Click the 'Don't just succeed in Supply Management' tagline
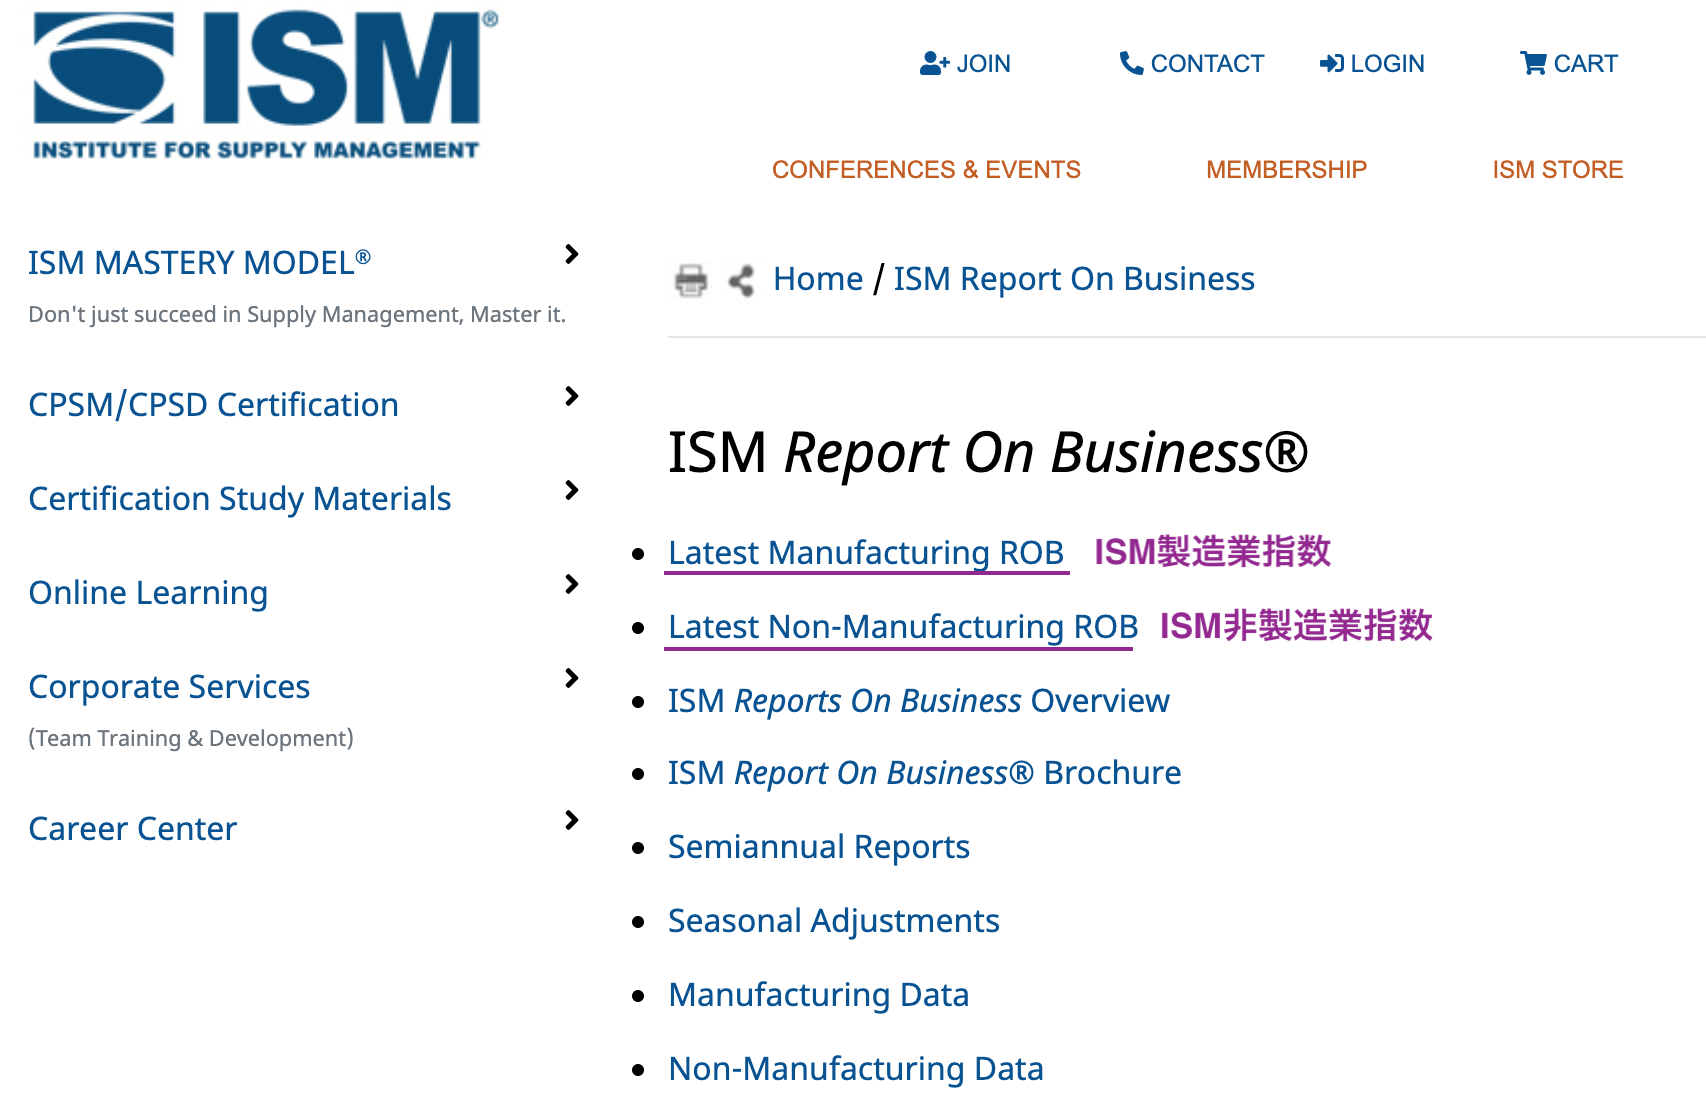This screenshot has height=1108, width=1706. [297, 315]
